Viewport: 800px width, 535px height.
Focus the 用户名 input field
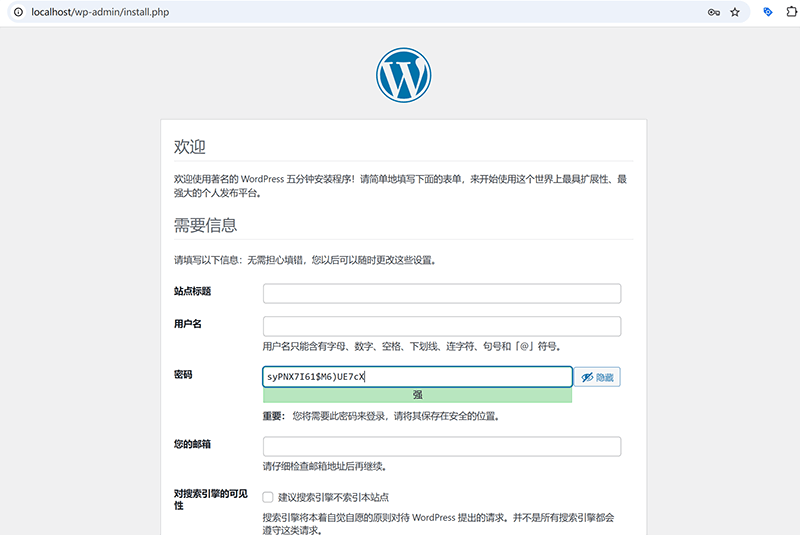click(x=442, y=326)
